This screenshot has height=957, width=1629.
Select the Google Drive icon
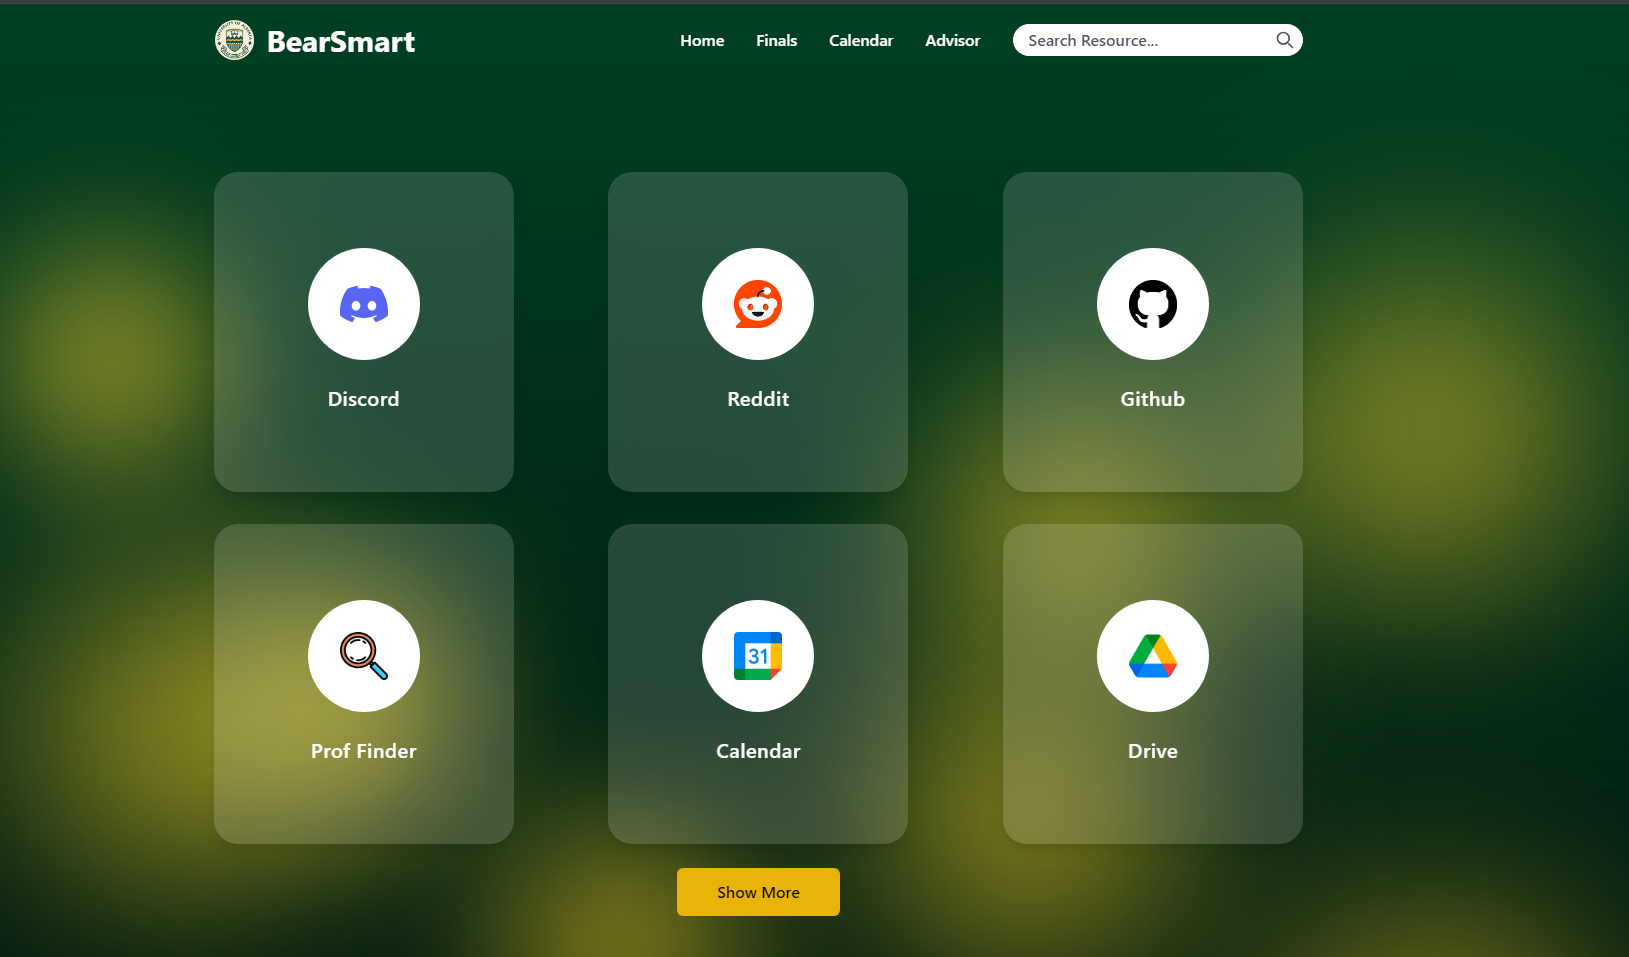tap(1152, 656)
